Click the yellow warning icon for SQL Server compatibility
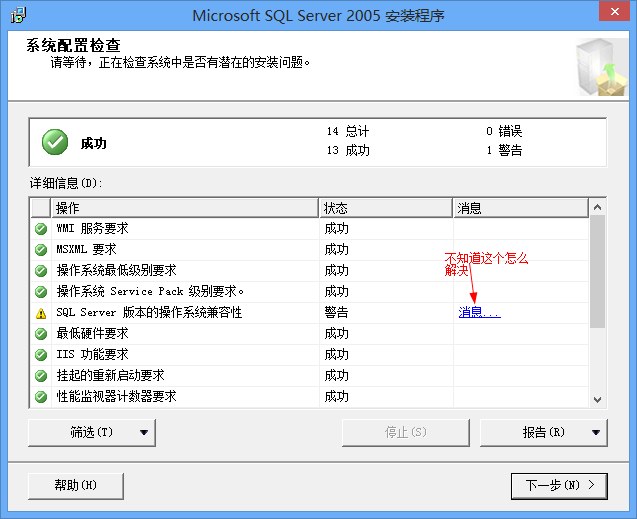The image size is (637, 519). click(x=41, y=313)
